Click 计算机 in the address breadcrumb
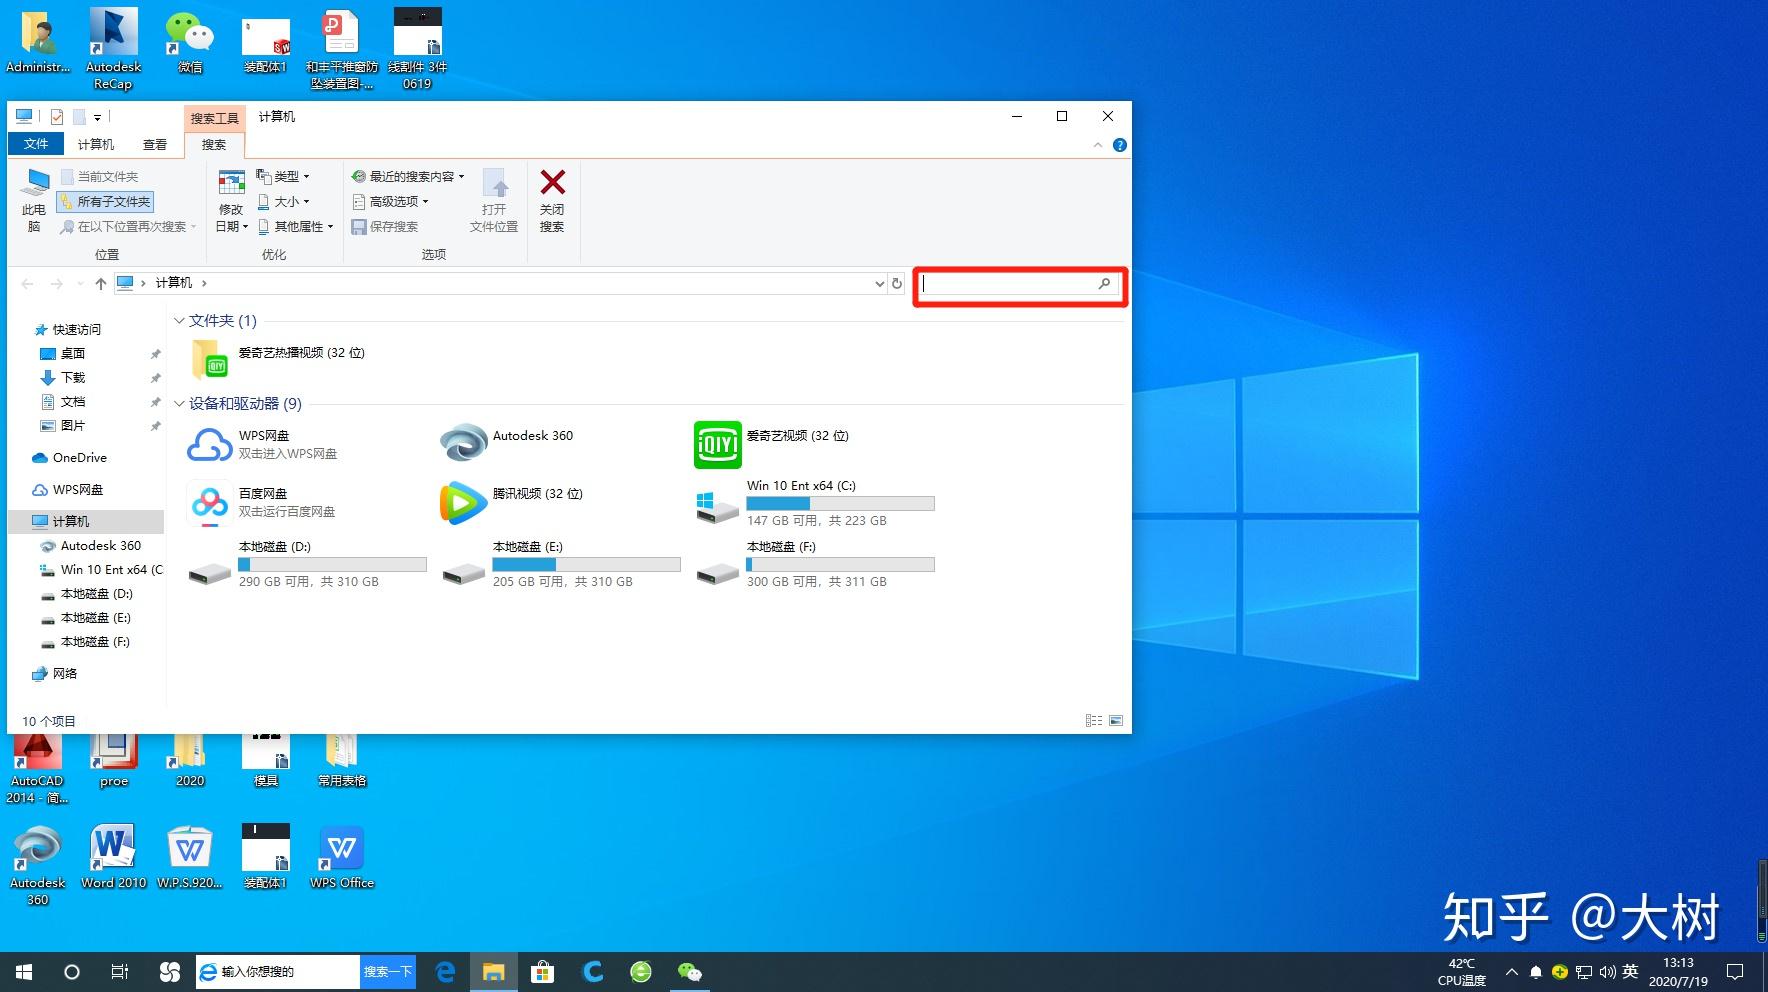Image resolution: width=1768 pixels, height=992 pixels. (174, 283)
